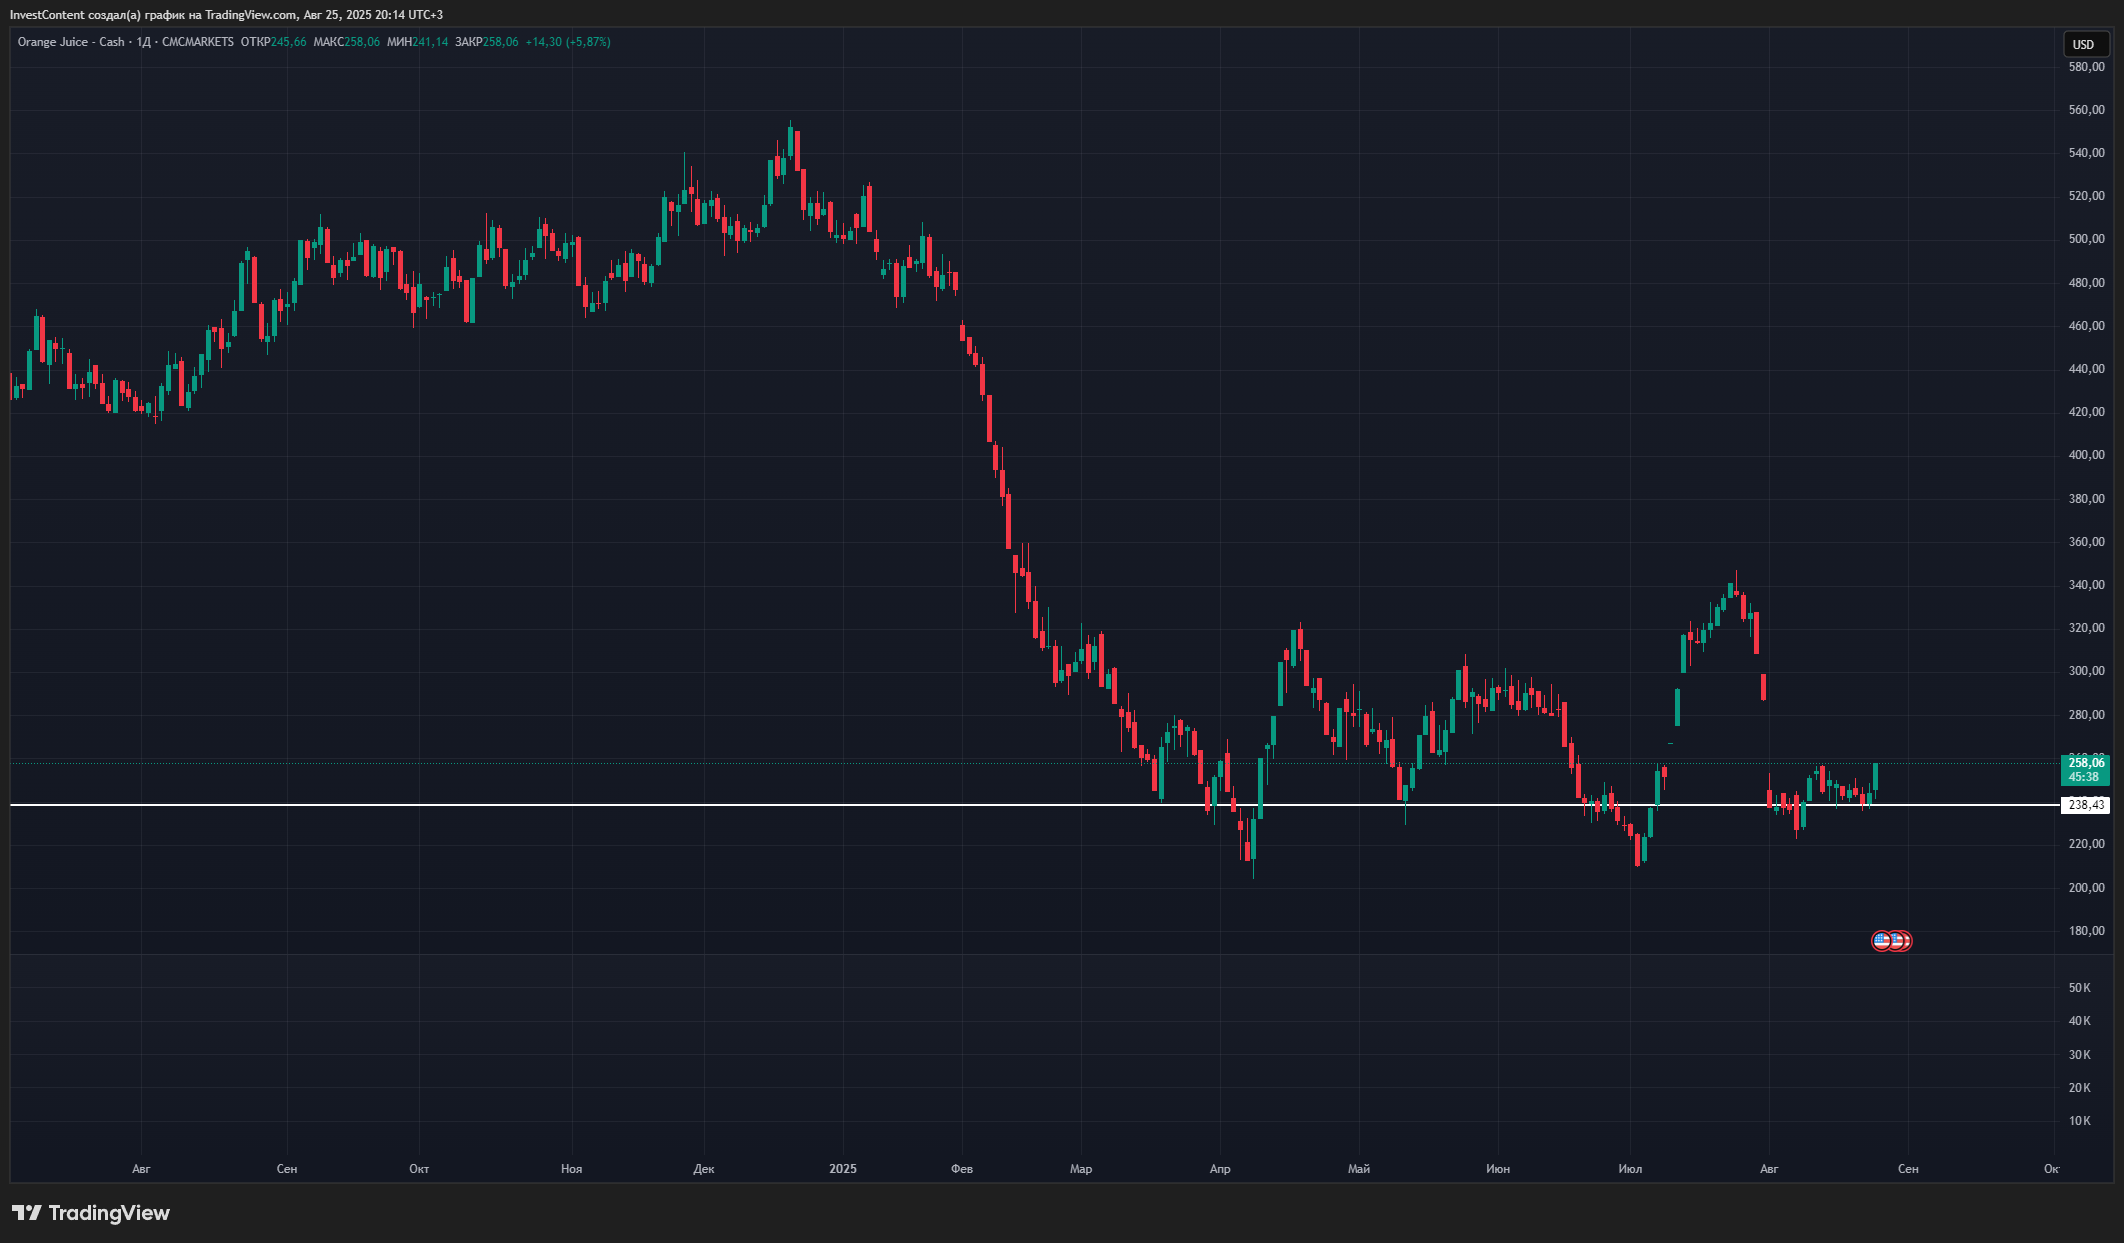Click the 500,00 price scale label
Screen dimensions: 2124x1243
pos(2086,239)
